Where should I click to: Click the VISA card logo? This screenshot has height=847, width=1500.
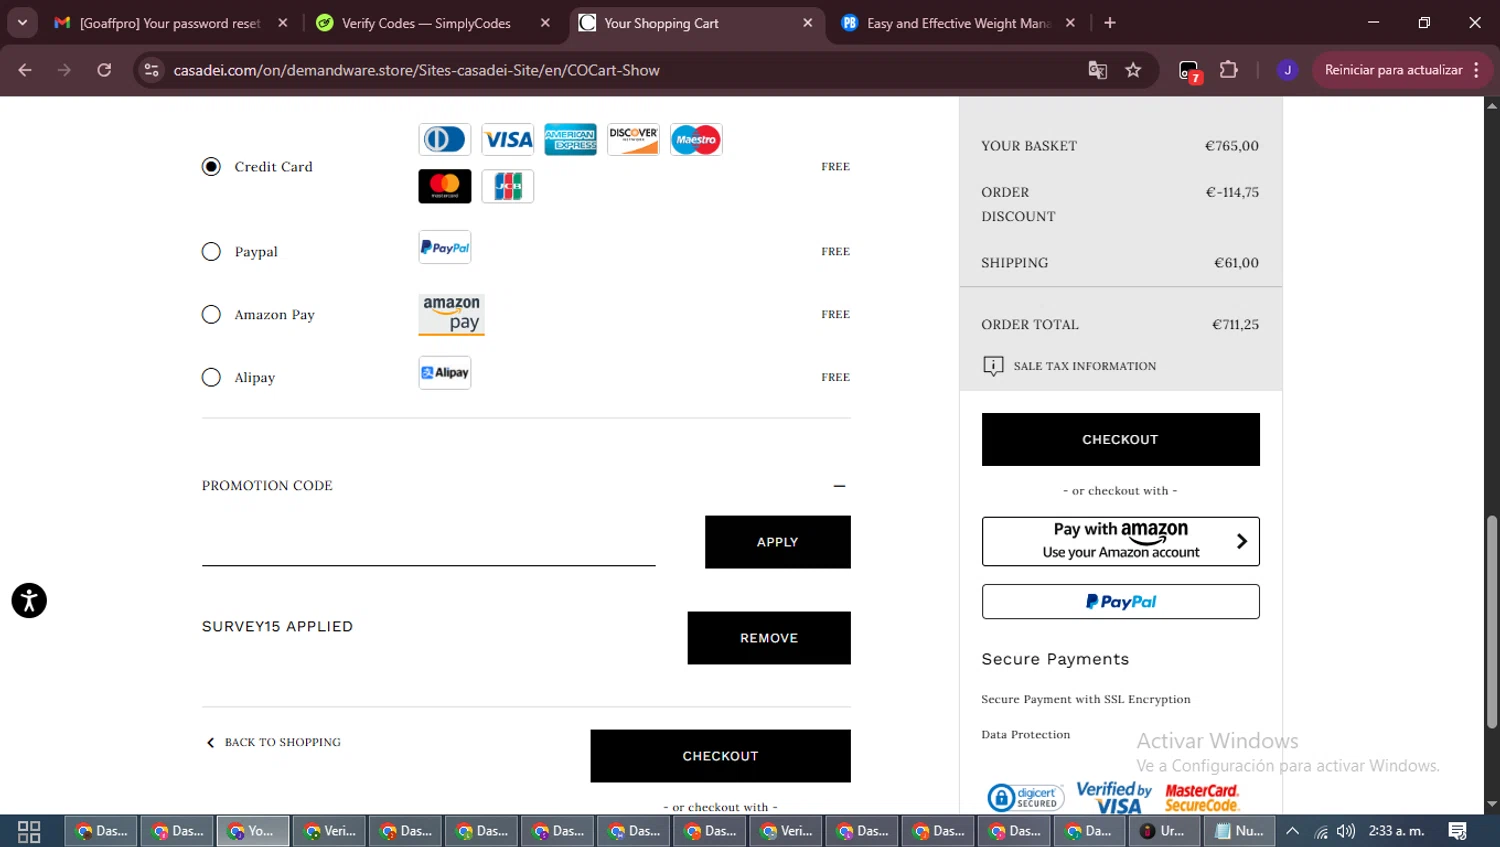tap(508, 139)
